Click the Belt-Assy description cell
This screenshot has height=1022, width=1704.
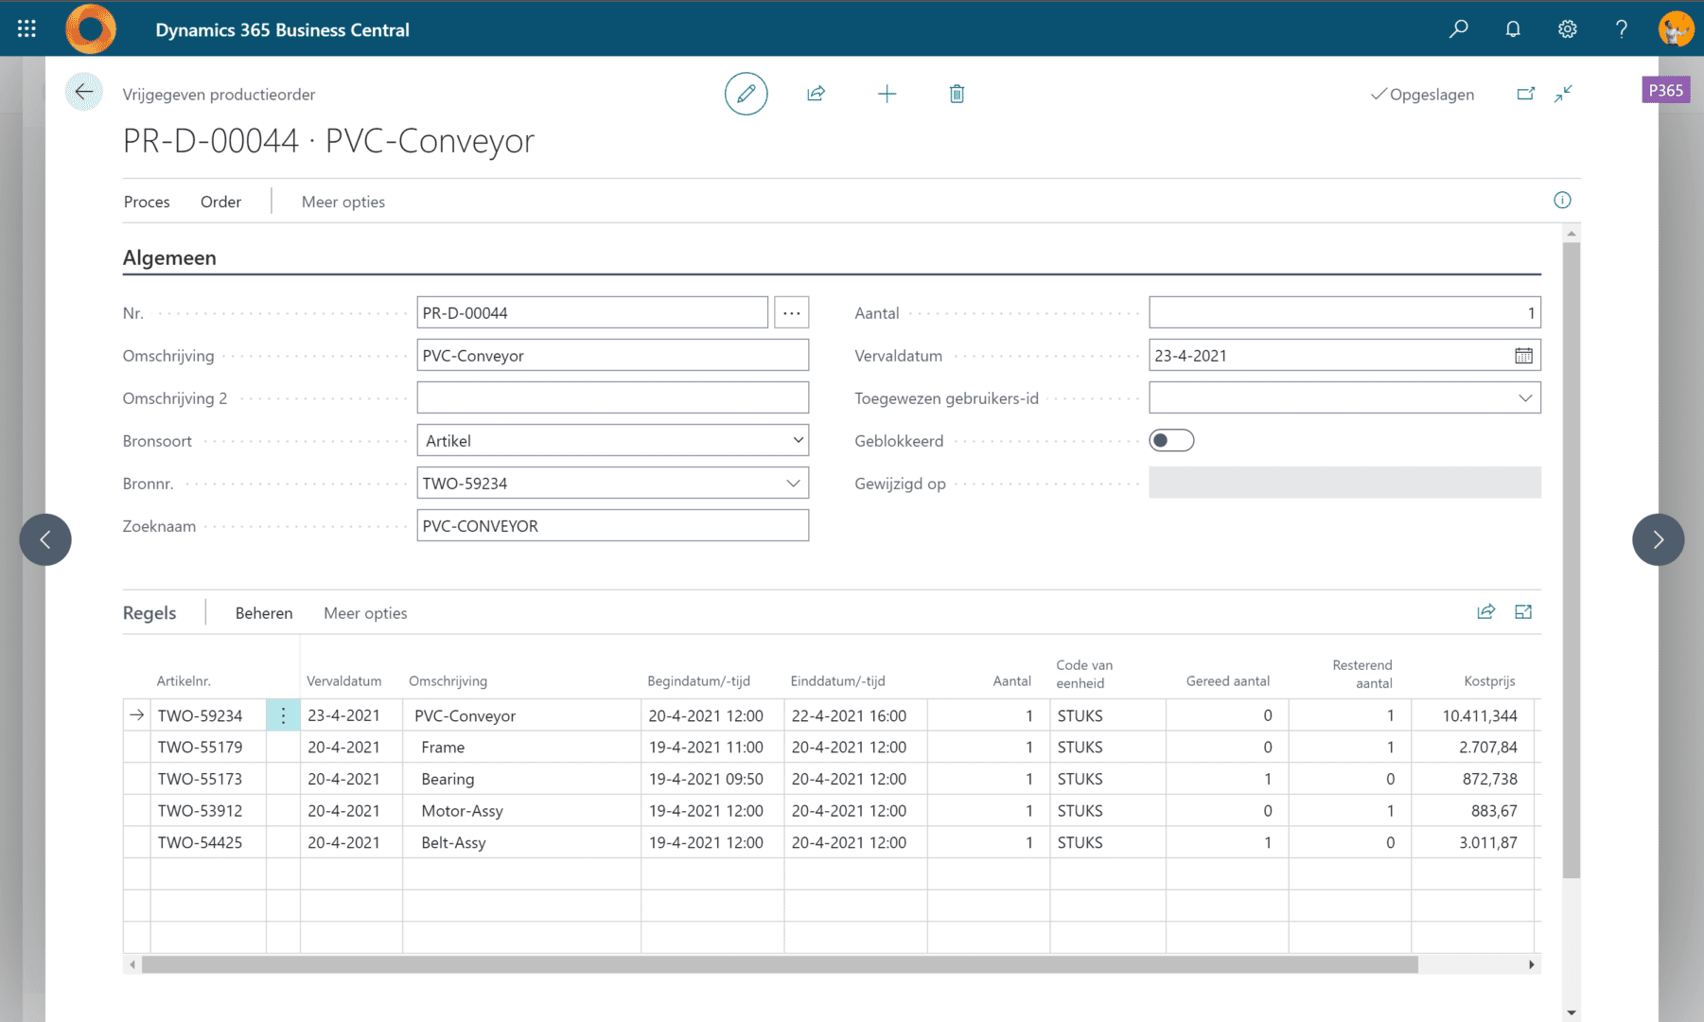[522, 843]
